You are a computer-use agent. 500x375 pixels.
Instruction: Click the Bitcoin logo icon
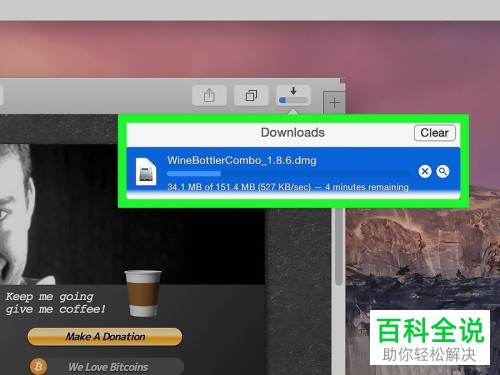click(39, 367)
